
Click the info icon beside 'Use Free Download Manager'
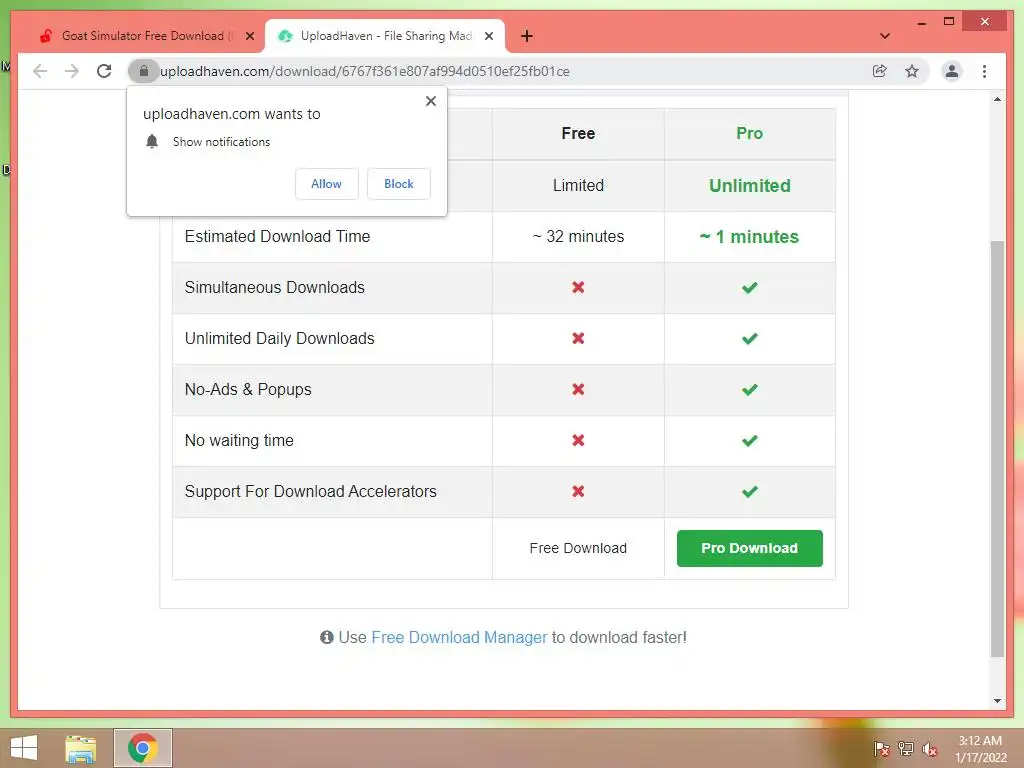[327, 637]
